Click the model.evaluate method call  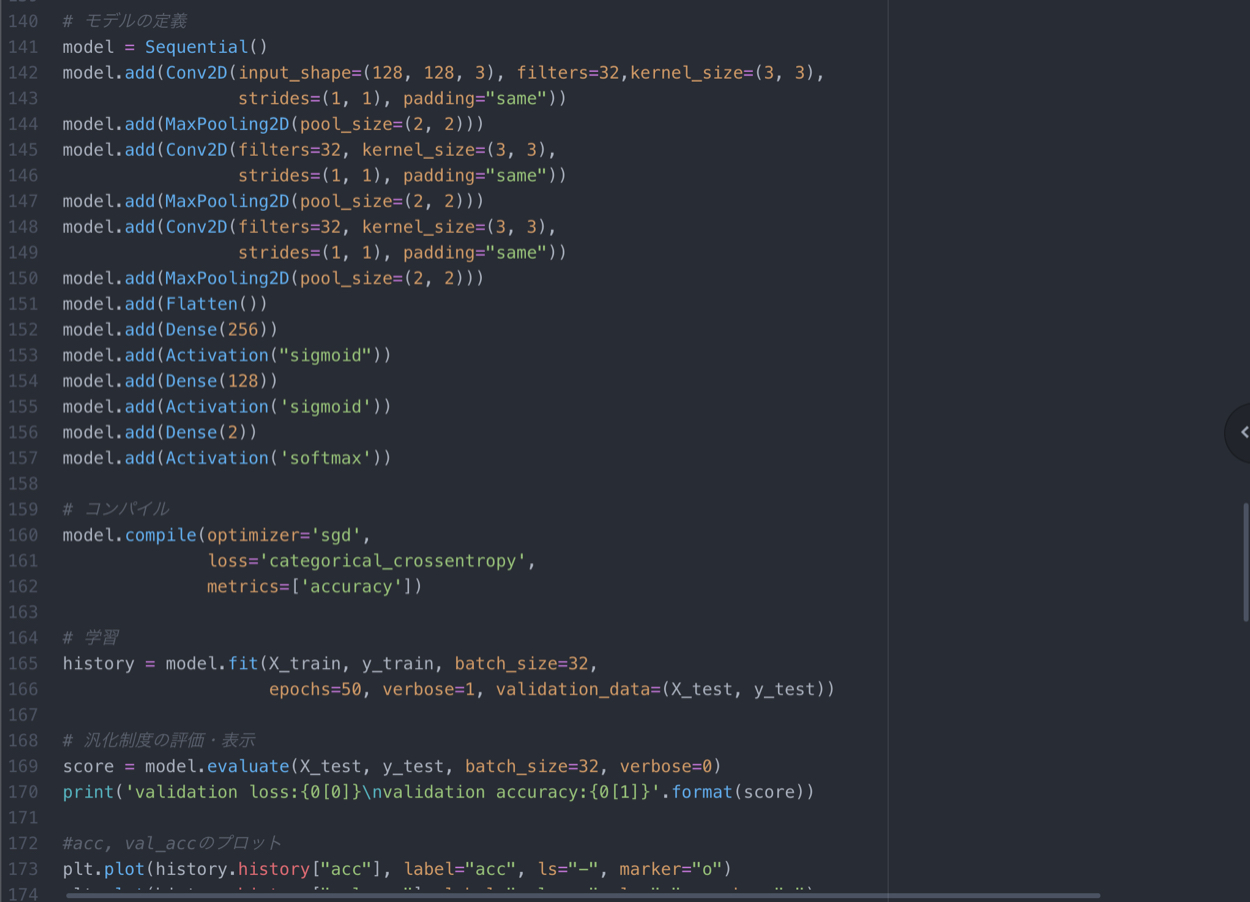pyautogui.click(x=247, y=766)
